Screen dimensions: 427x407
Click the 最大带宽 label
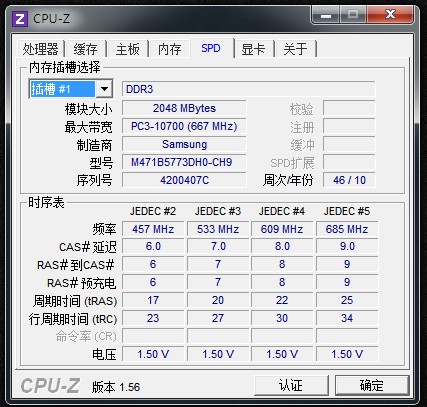[x=88, y=127]
